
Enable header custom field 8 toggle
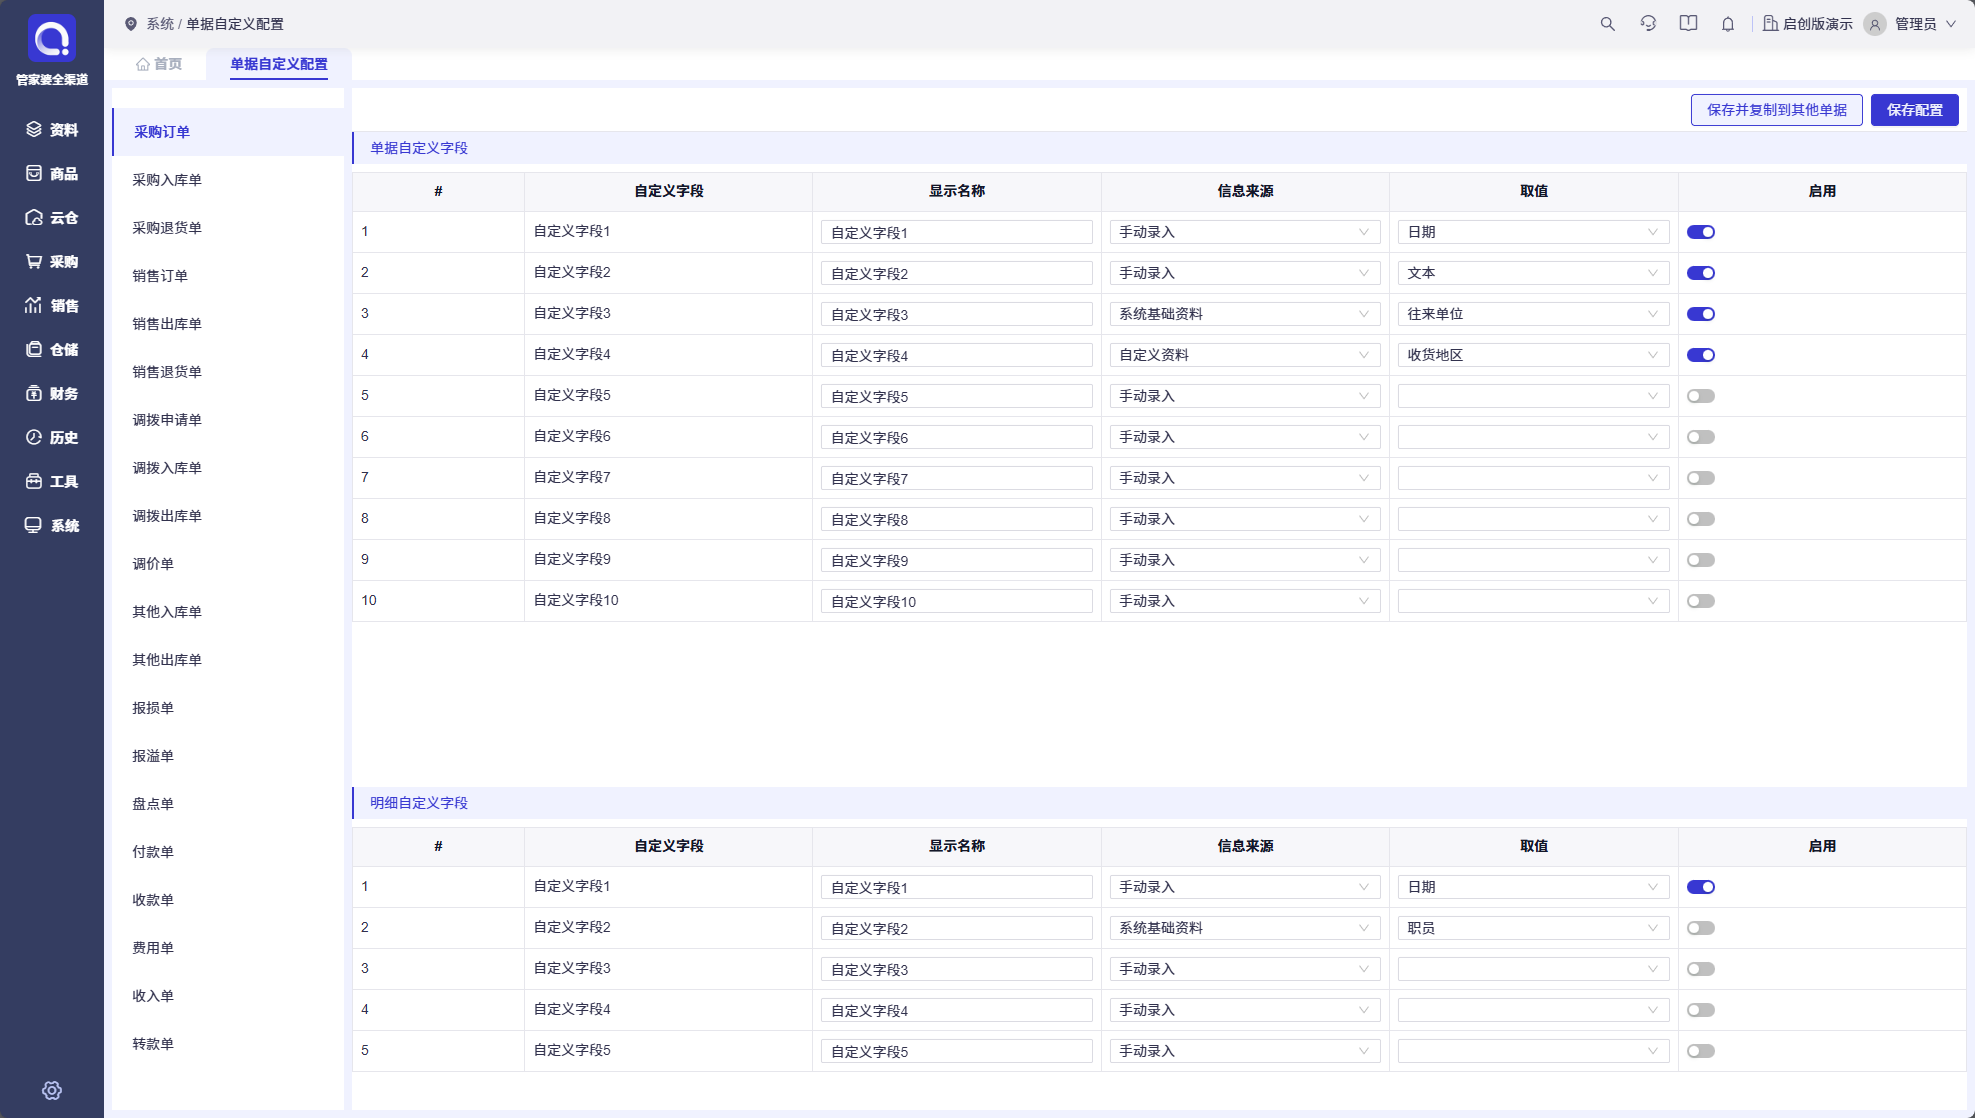coord(1701,519)
